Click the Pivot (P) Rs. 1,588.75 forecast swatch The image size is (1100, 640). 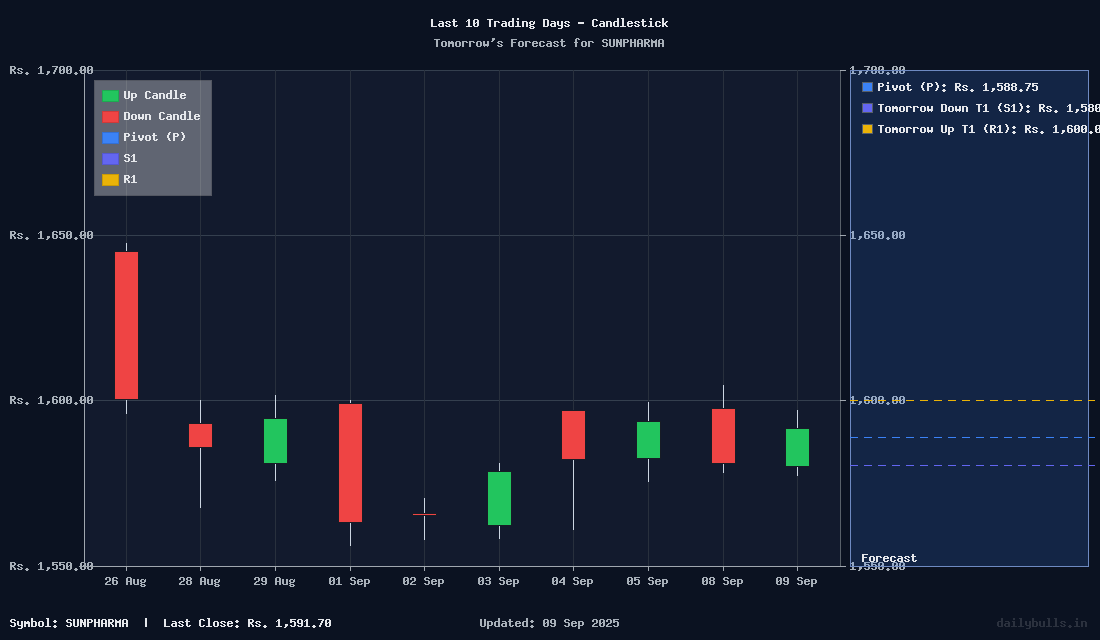click(867, 87)
